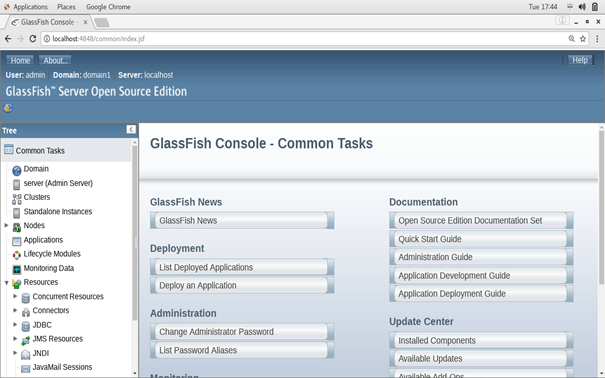The width and height of the screenshot is (605, 378).
Task: Click the Tree panel vertical scrollbar
Action: coord(134,233)
